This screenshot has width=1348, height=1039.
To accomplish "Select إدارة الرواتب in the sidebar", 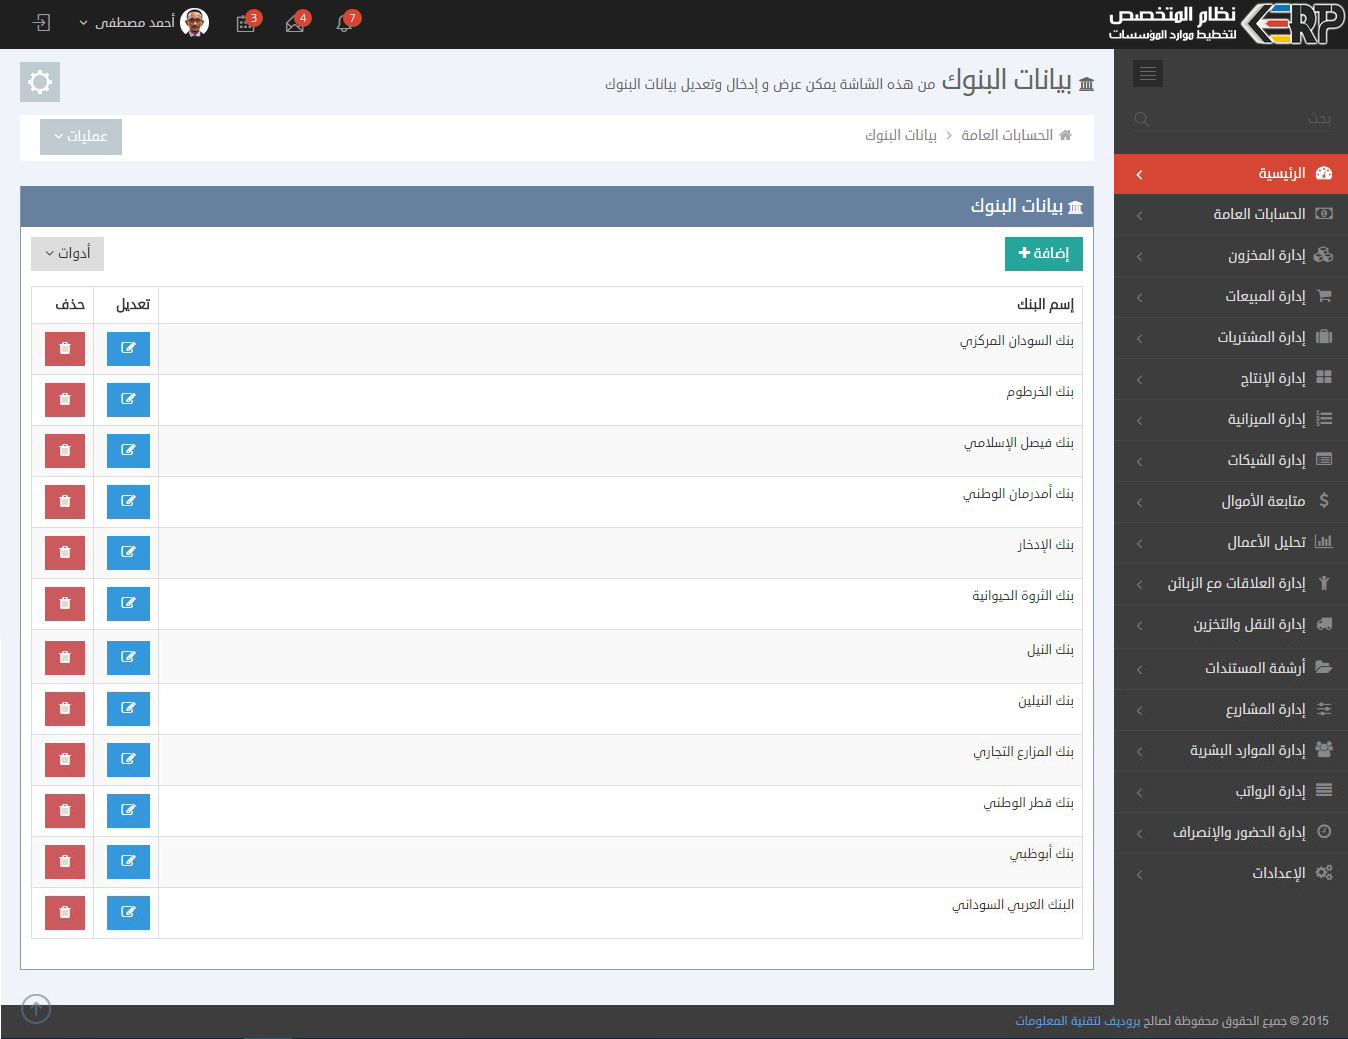I will click(x=1270, y=791).
